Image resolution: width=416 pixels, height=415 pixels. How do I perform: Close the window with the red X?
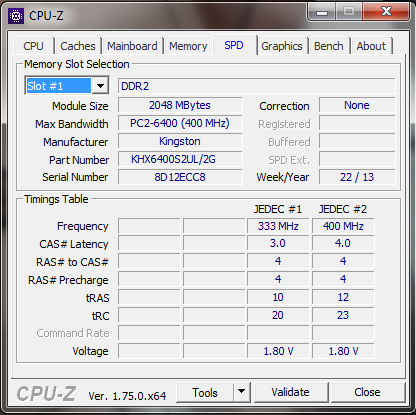(x=386, y=12)
